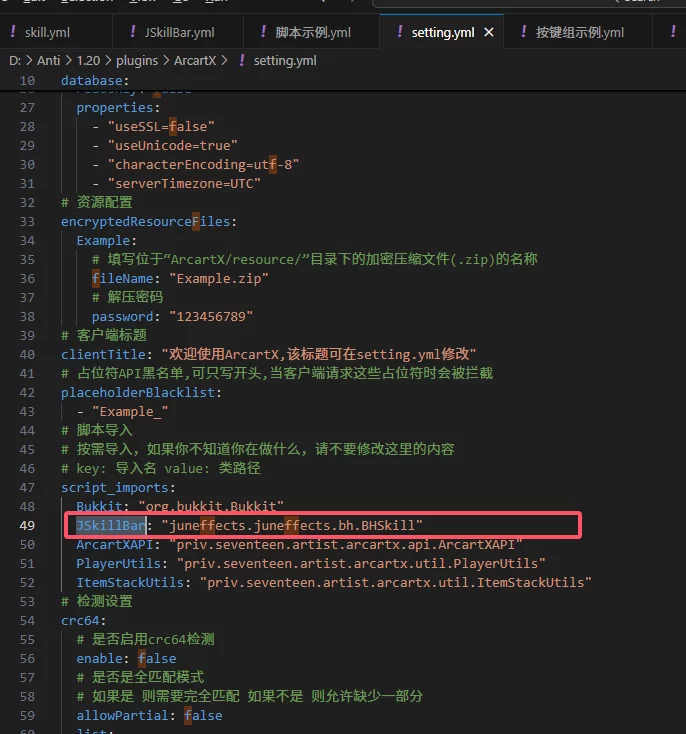Click the "org.bukkit.Bukkit" value
The width and height of the screenshot is (686, 734).
(x=211, y=506)
